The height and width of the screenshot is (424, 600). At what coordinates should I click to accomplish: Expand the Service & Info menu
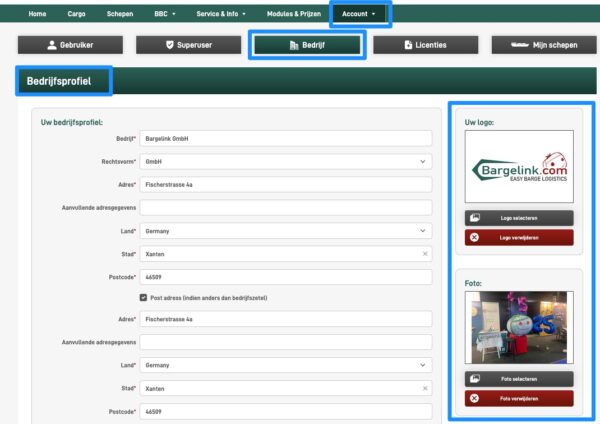(x=221, y=14)
